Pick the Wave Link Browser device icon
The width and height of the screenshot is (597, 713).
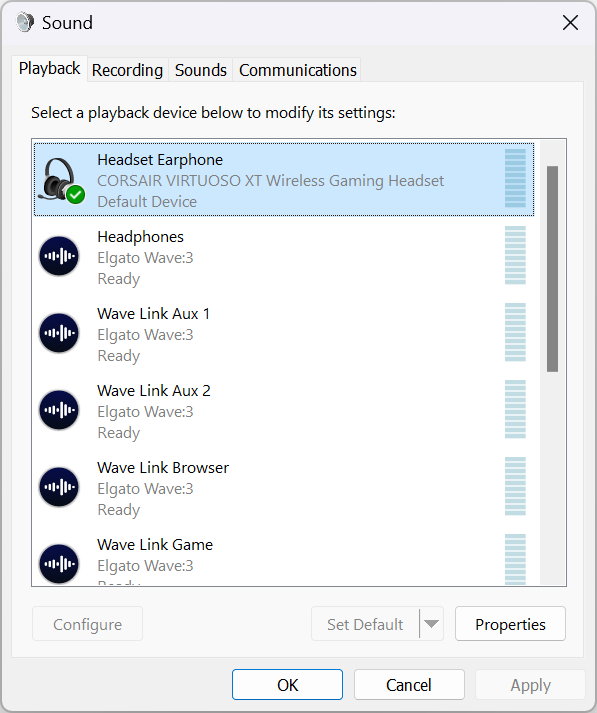tap(59, 487)
